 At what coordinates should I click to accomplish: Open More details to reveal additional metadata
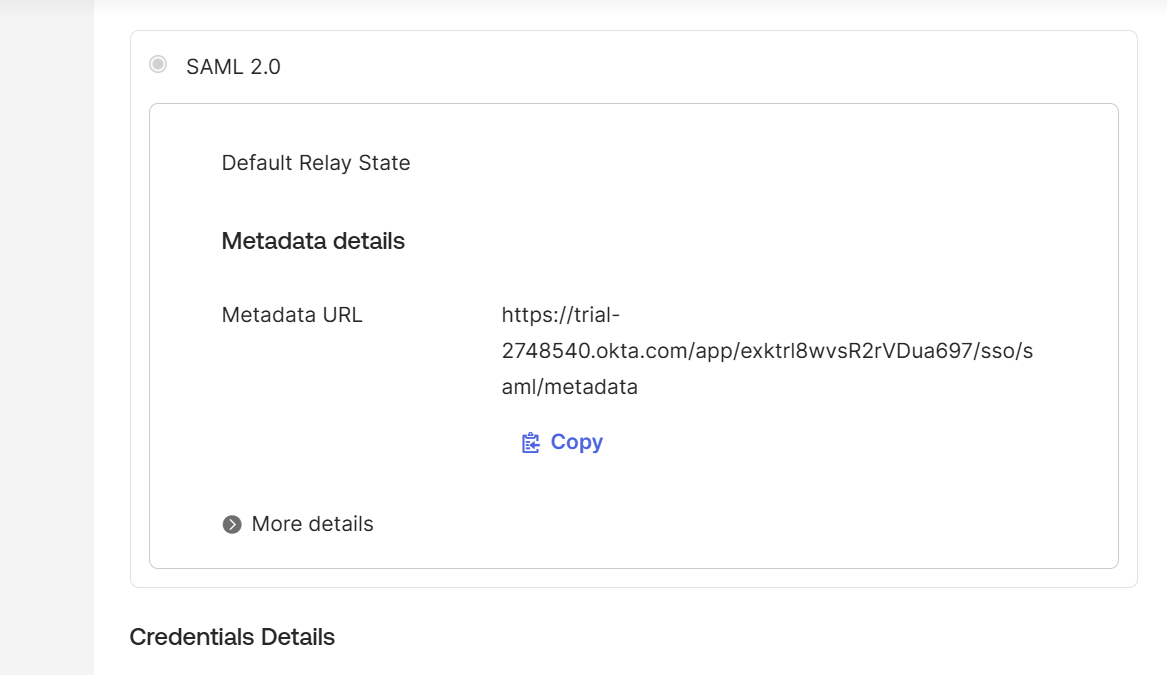311,523
